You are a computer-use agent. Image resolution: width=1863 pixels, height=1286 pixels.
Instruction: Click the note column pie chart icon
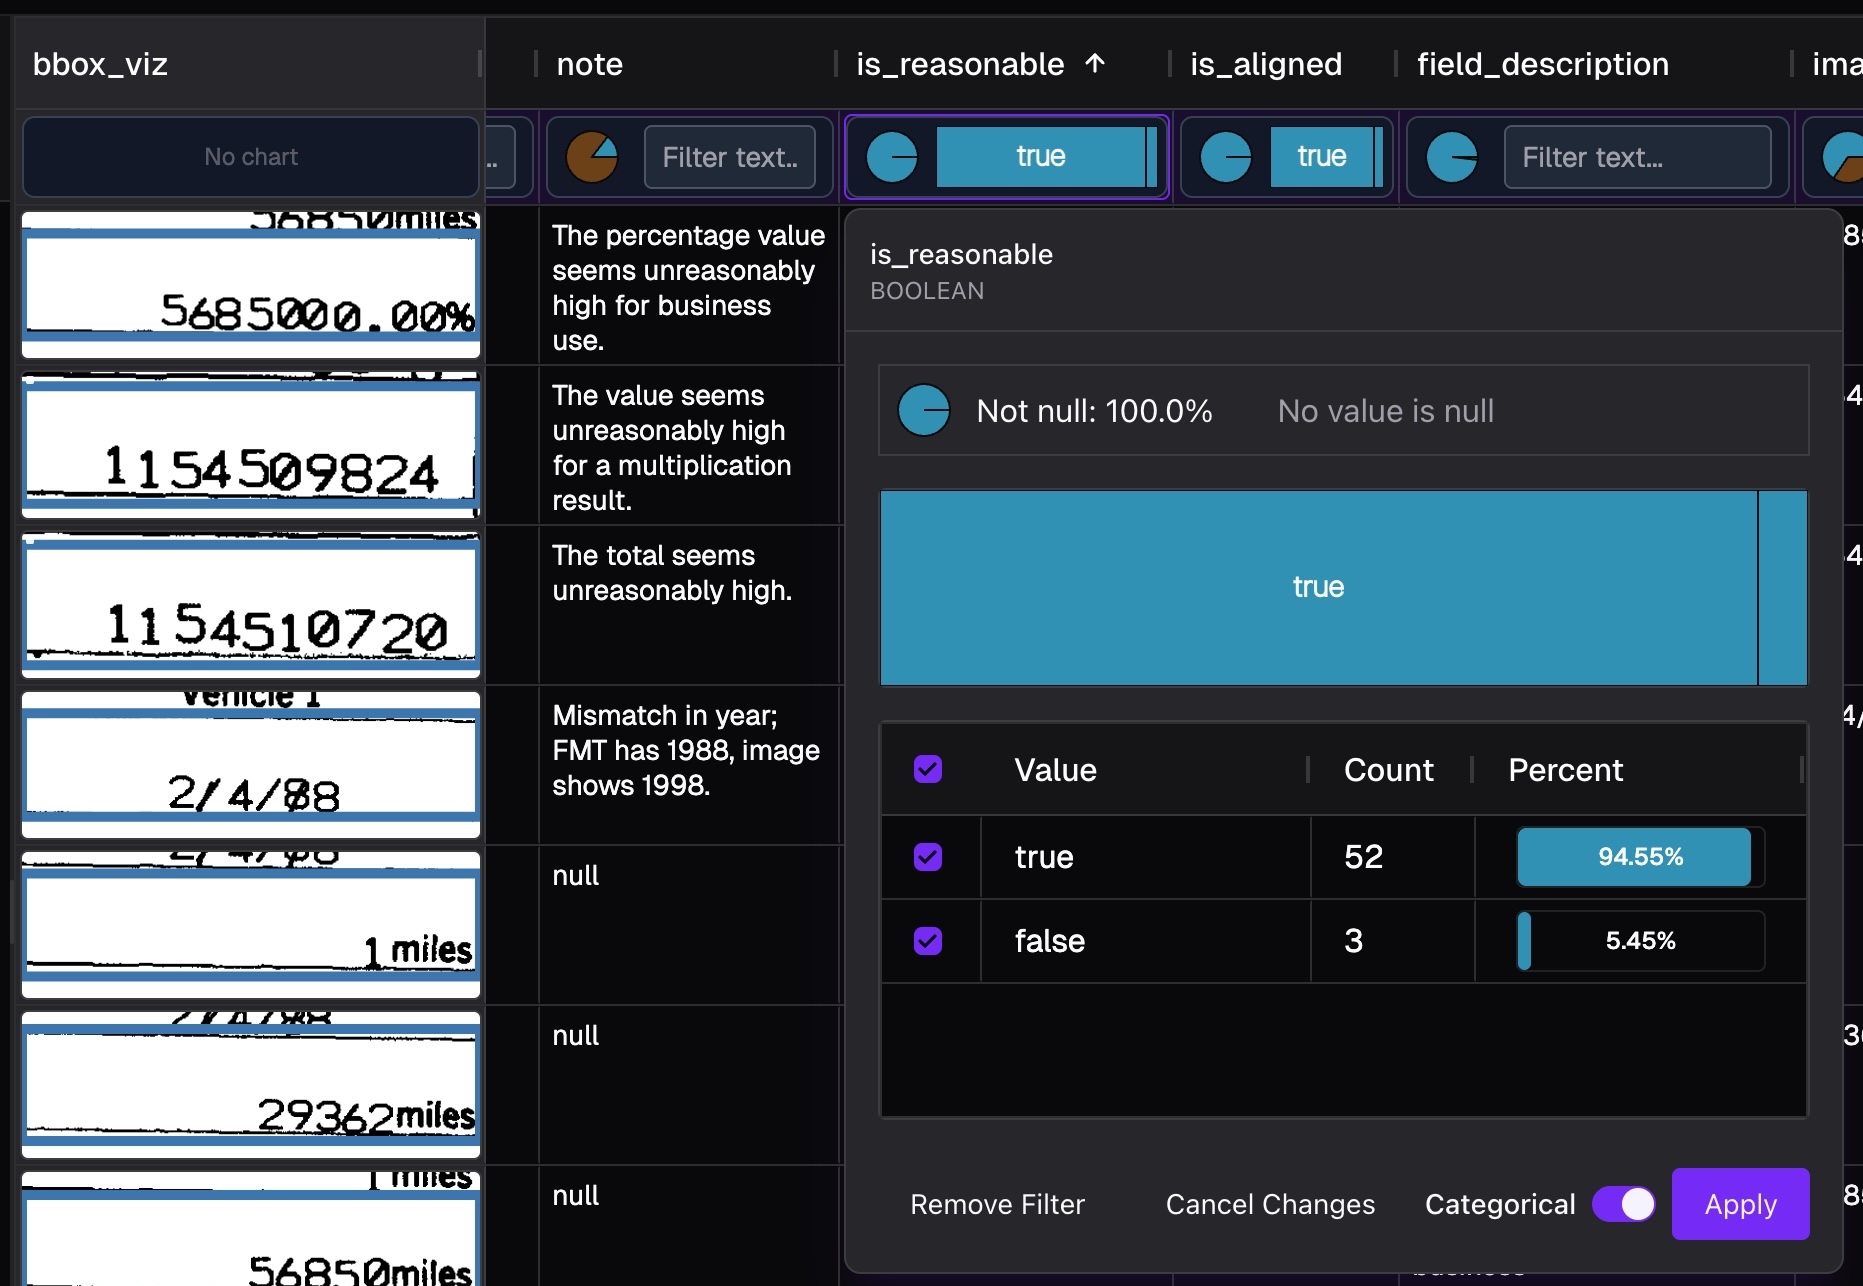pyautogui.click(x=592, y=157)
